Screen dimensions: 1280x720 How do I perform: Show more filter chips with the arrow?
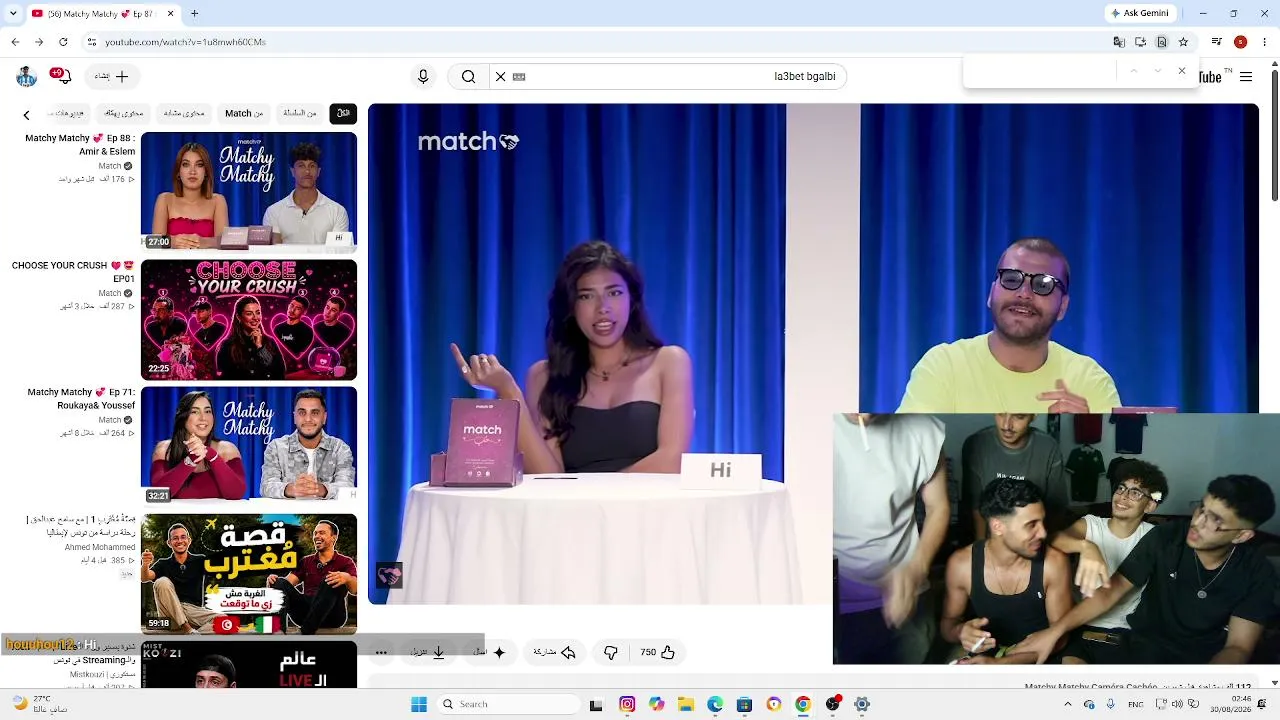[x=26, y=115]
